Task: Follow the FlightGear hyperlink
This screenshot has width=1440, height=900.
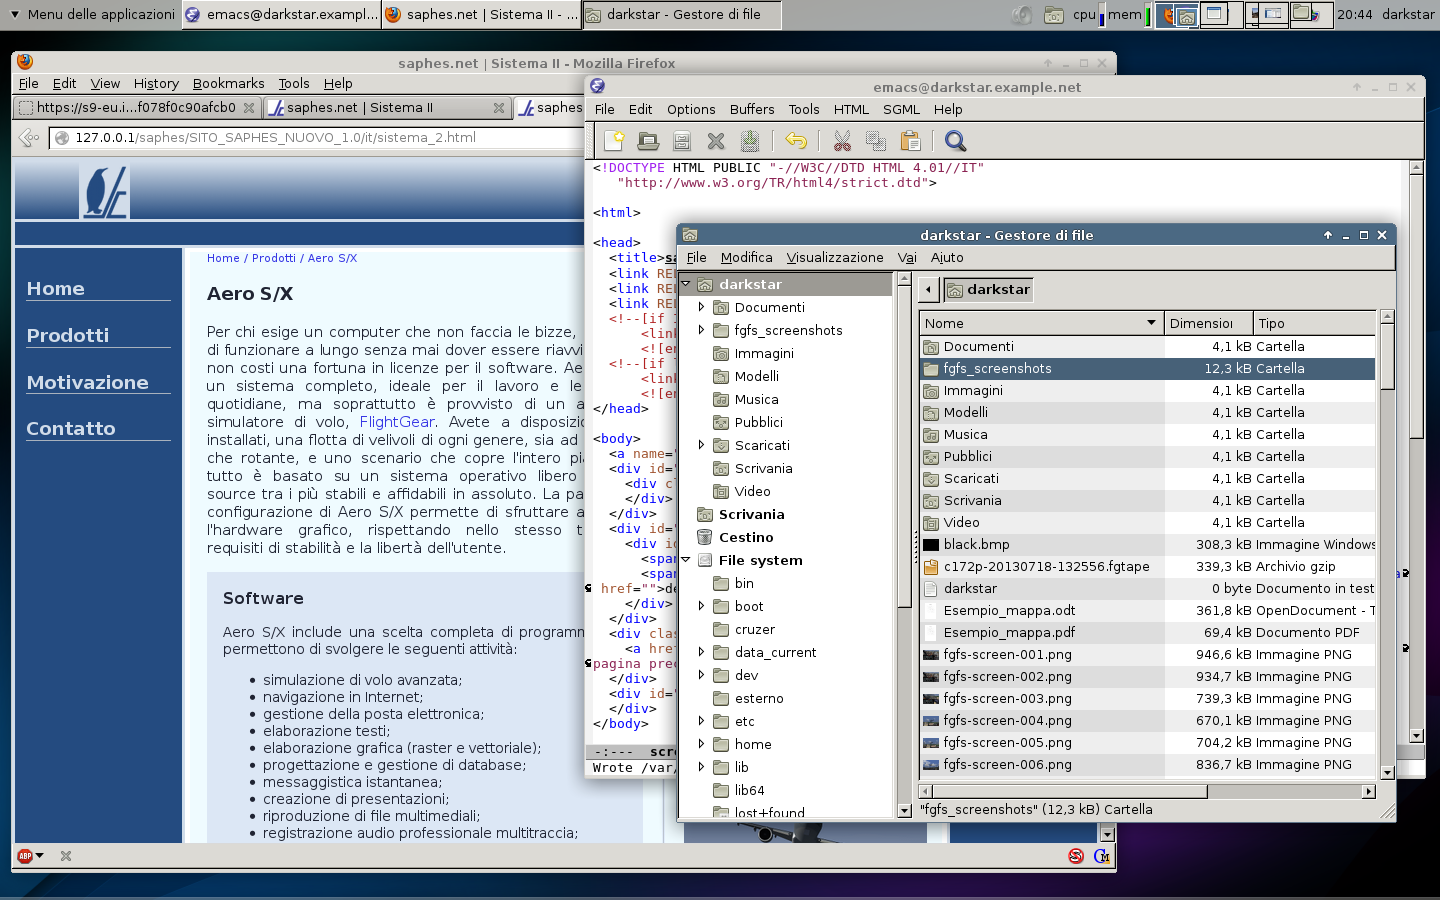Action: [396, 422]
